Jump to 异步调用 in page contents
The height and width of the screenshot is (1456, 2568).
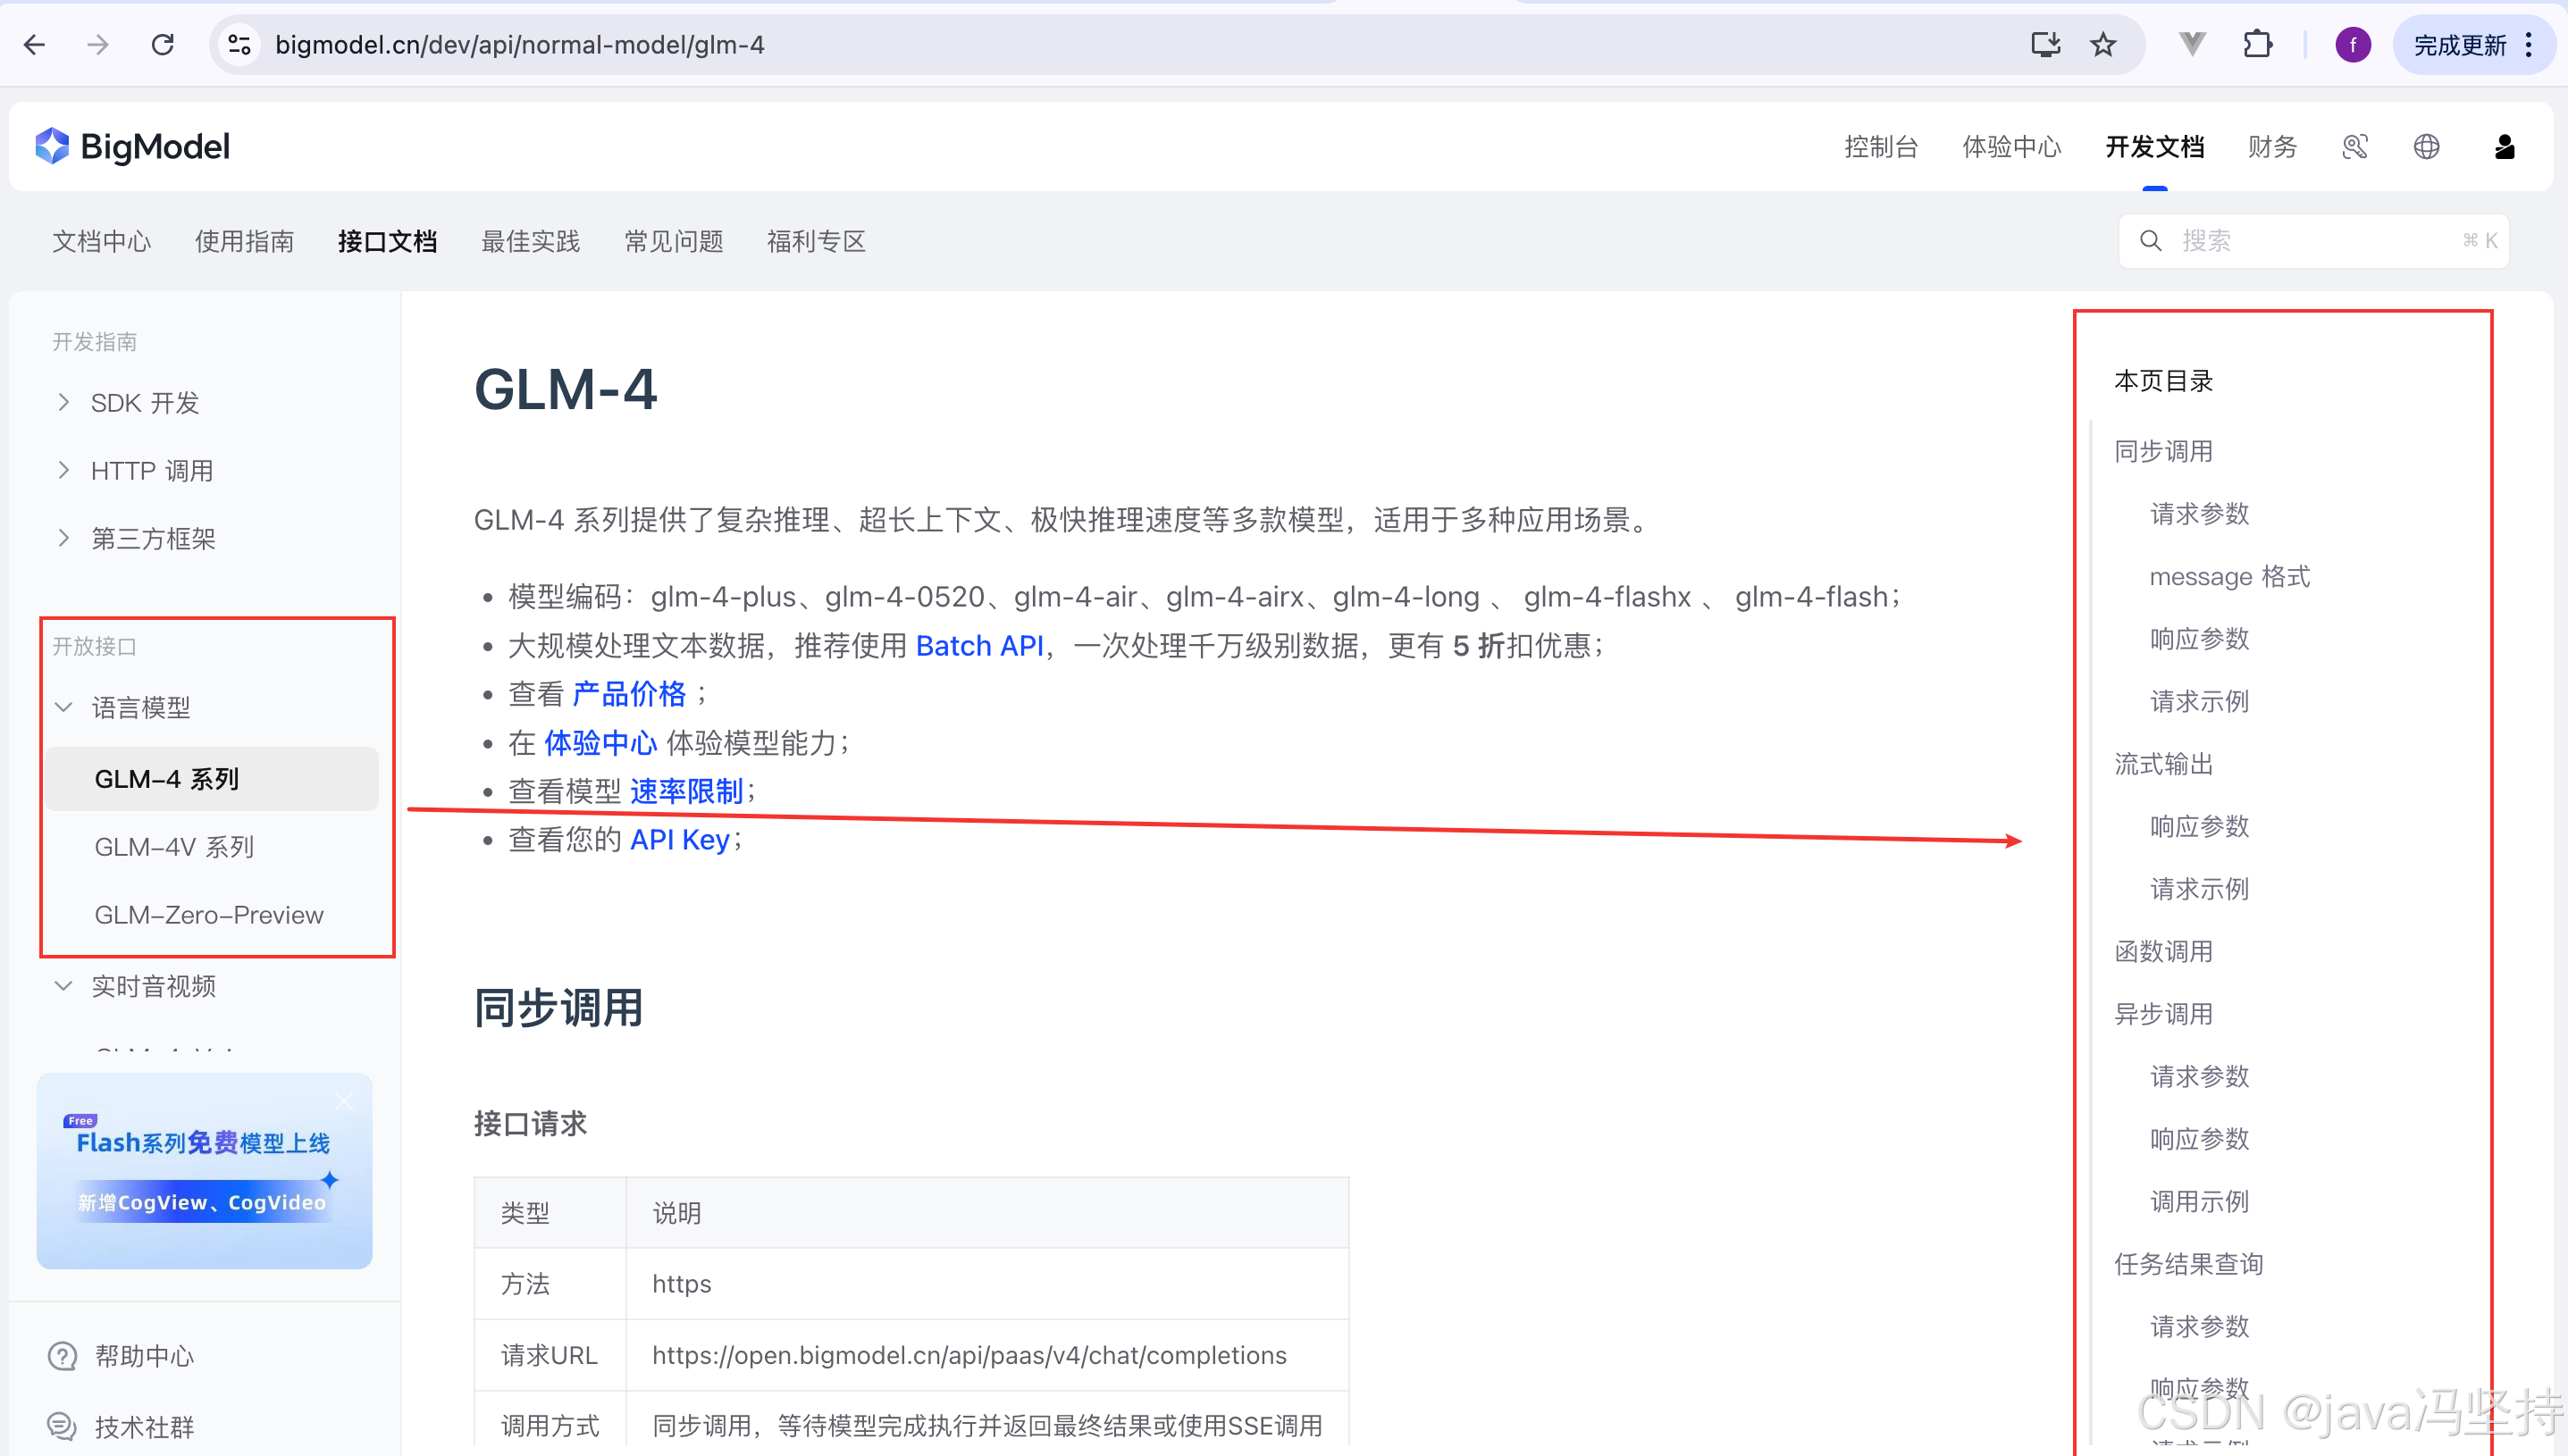point(2163,1014)
